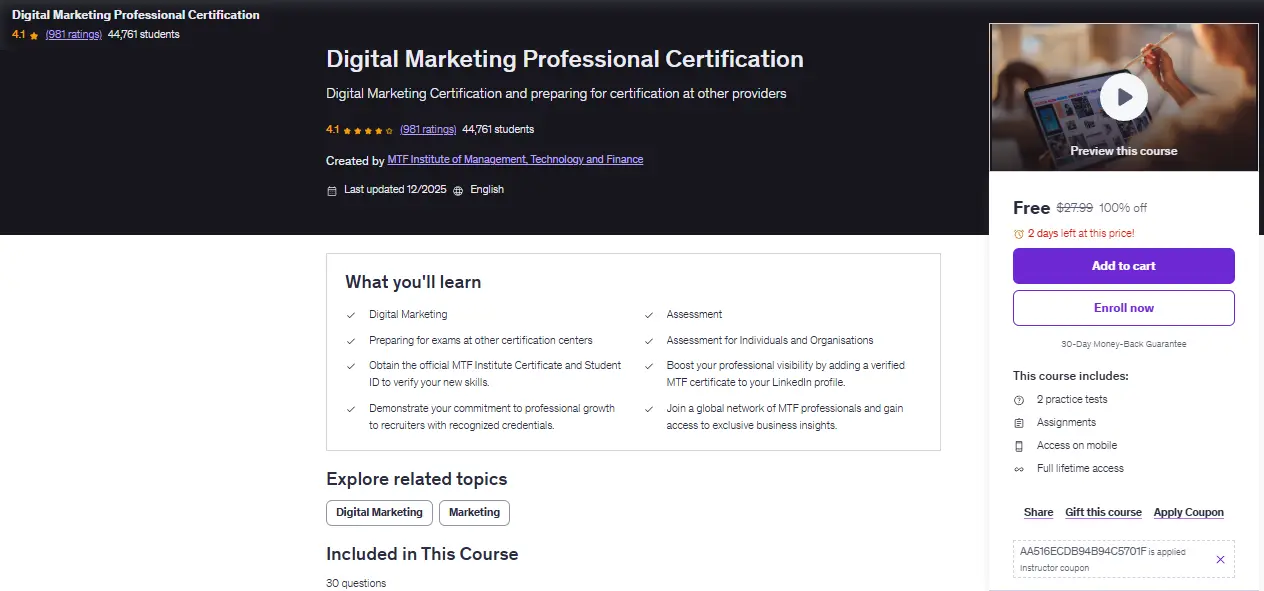This screenshot has width=1264, height=591.
Task: Click the star icon in sticky top bar
Action: click(x=34, y=35)
